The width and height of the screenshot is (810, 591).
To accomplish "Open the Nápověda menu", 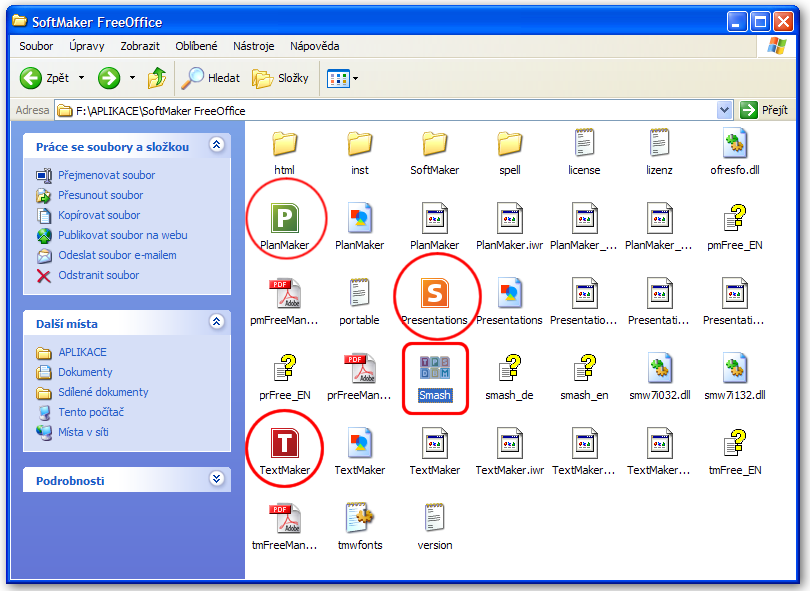I will [315, 46].
